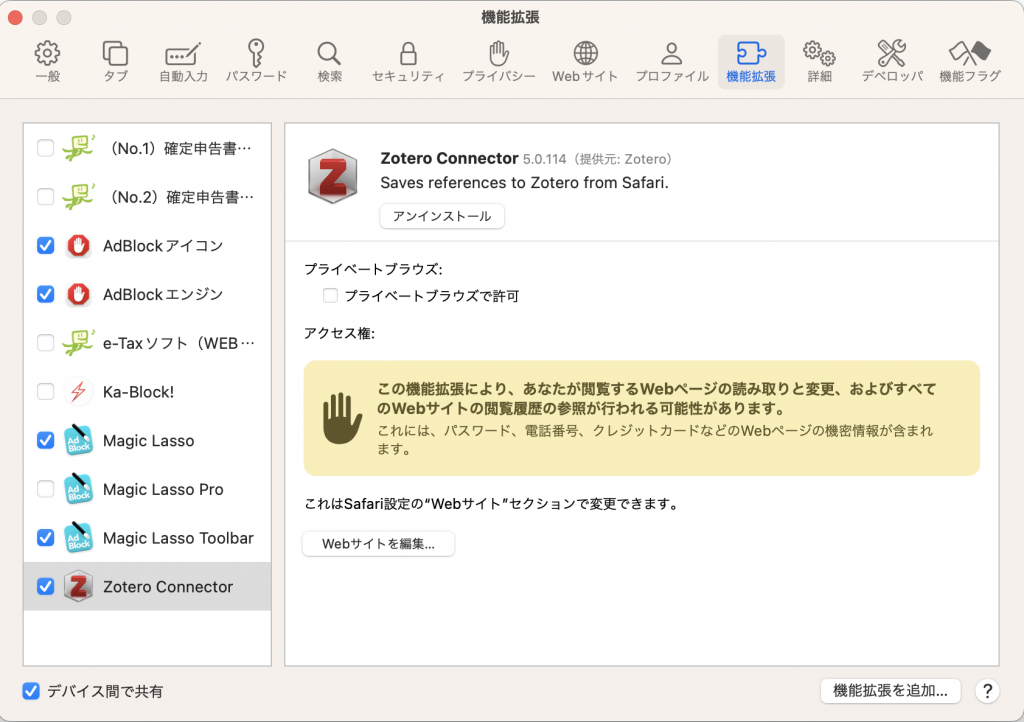Screen dimensions: 1024x722
Task: Click the Webサイトを編集... button
Action: 378,544
